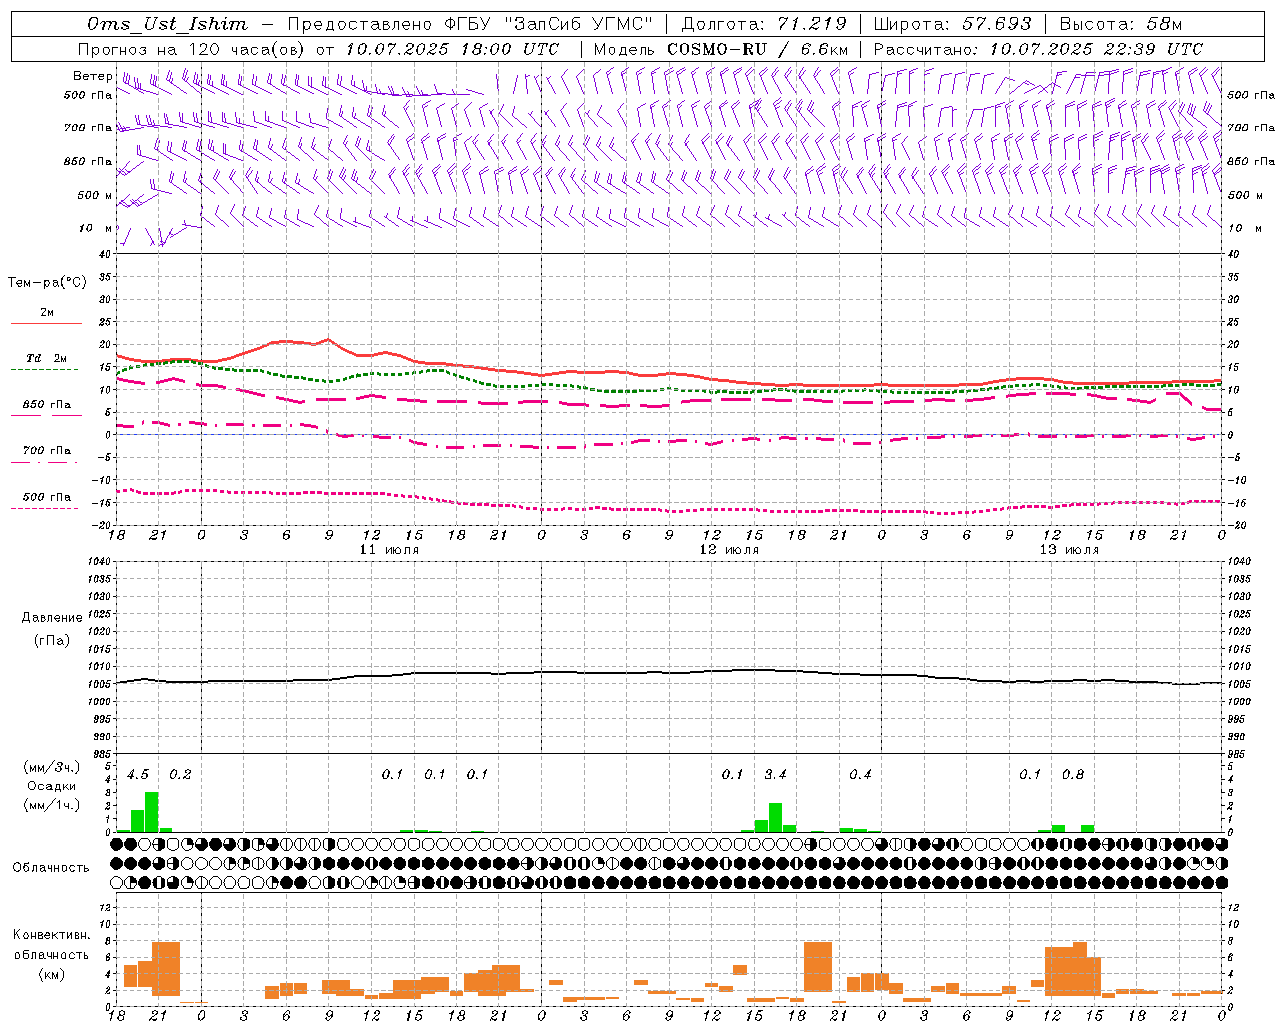Viewport: 1280px width, 1024px height.
Task: Select the 0.2 precipitation total
Action: [180, 774]
